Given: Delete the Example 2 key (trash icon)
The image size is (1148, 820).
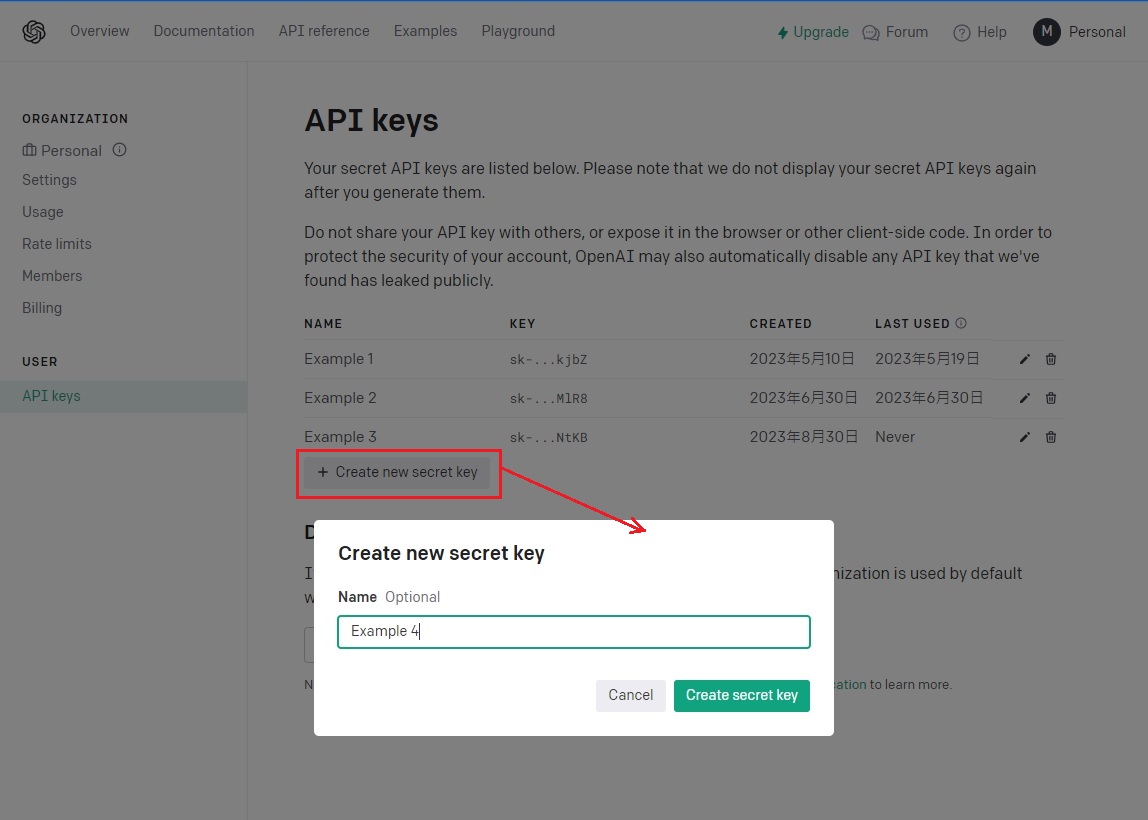Looking at the screenshot, I should click(1051, 398).
